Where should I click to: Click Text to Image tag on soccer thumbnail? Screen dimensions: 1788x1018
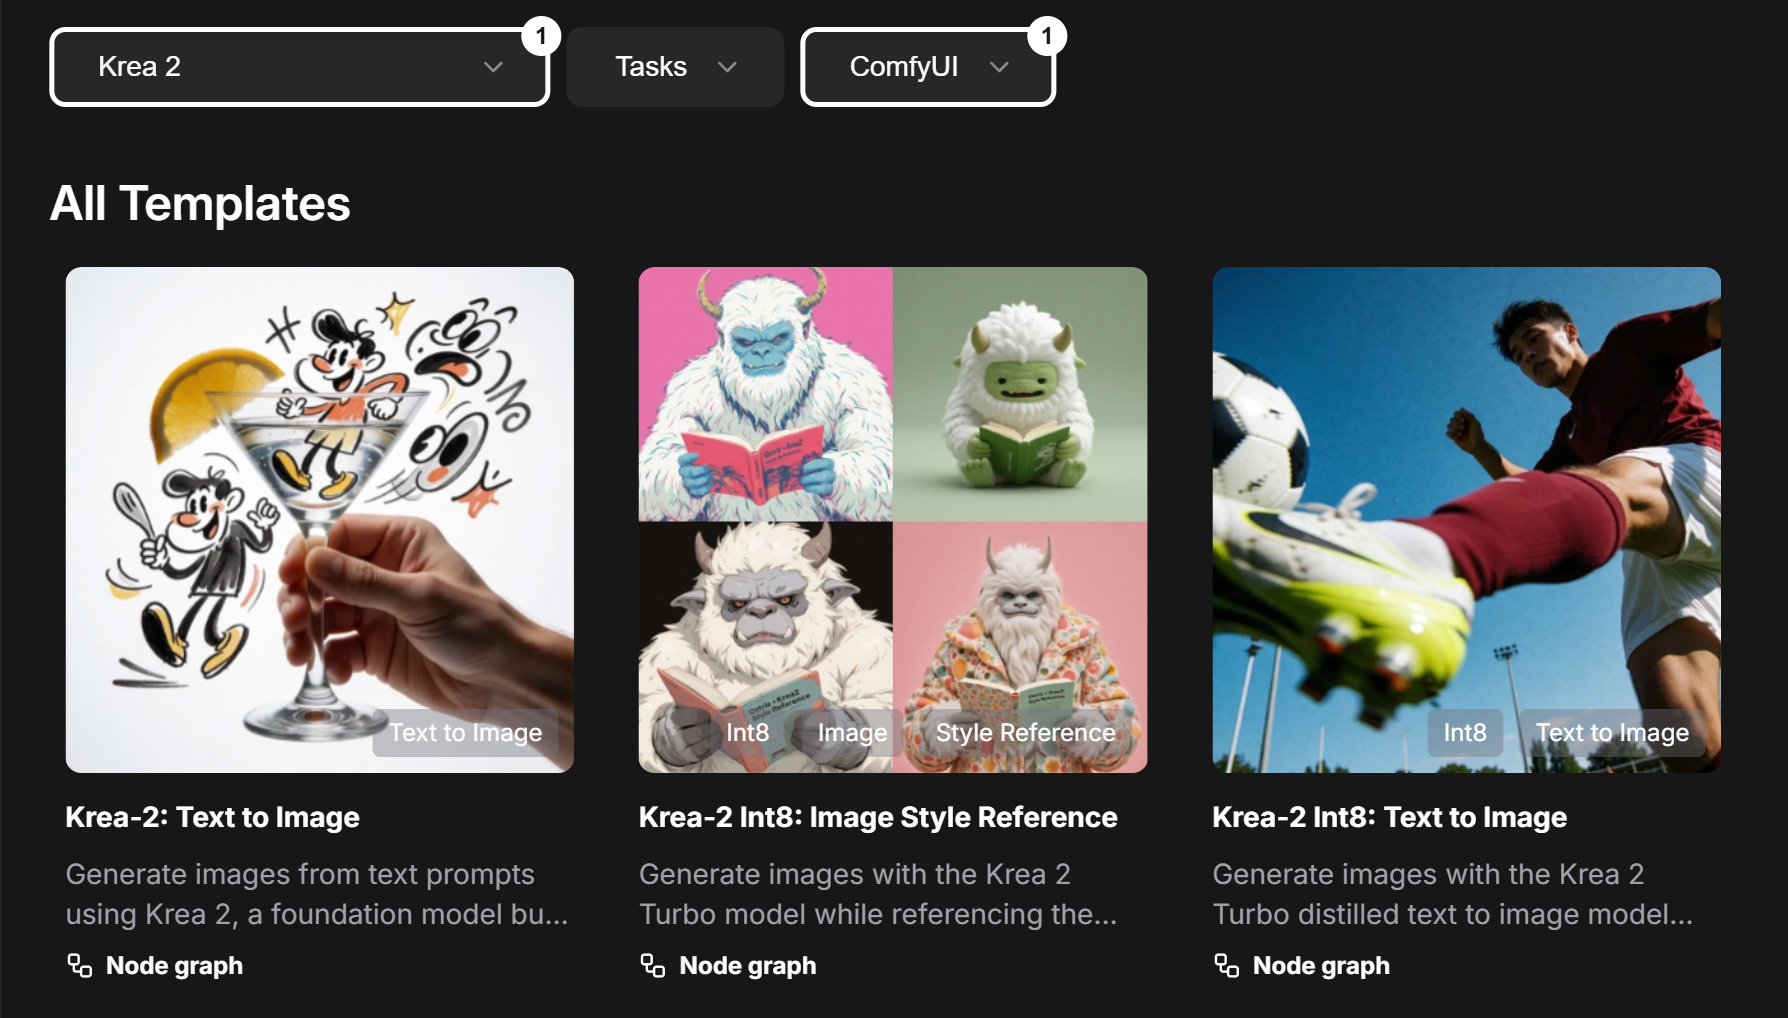1612,733
